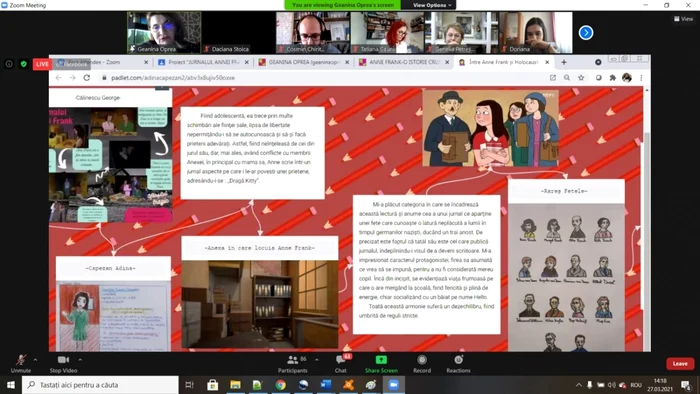Open the Rareș Petele character drawings
Screen dimensions: 700x394
[x=566, y=278]
